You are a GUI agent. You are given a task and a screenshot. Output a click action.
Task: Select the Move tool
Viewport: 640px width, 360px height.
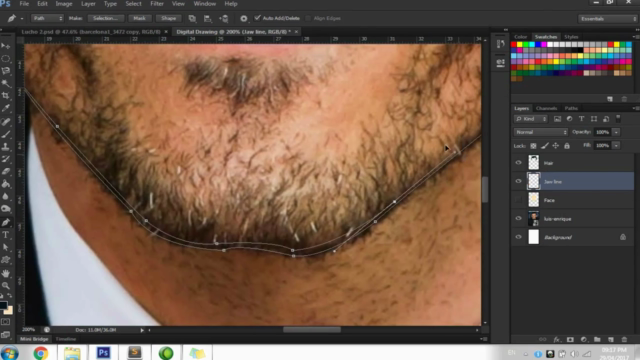(x=6, y=46)
